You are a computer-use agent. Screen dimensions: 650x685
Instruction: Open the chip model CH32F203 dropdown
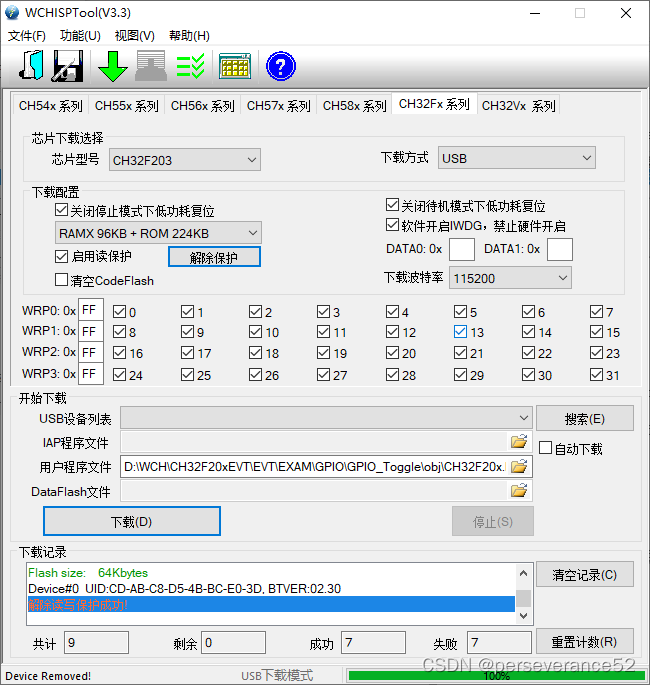(x=185, y=160)
